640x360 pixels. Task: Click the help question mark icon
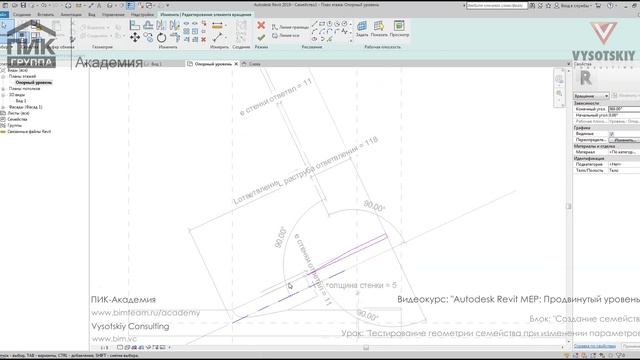coord(610,5)
